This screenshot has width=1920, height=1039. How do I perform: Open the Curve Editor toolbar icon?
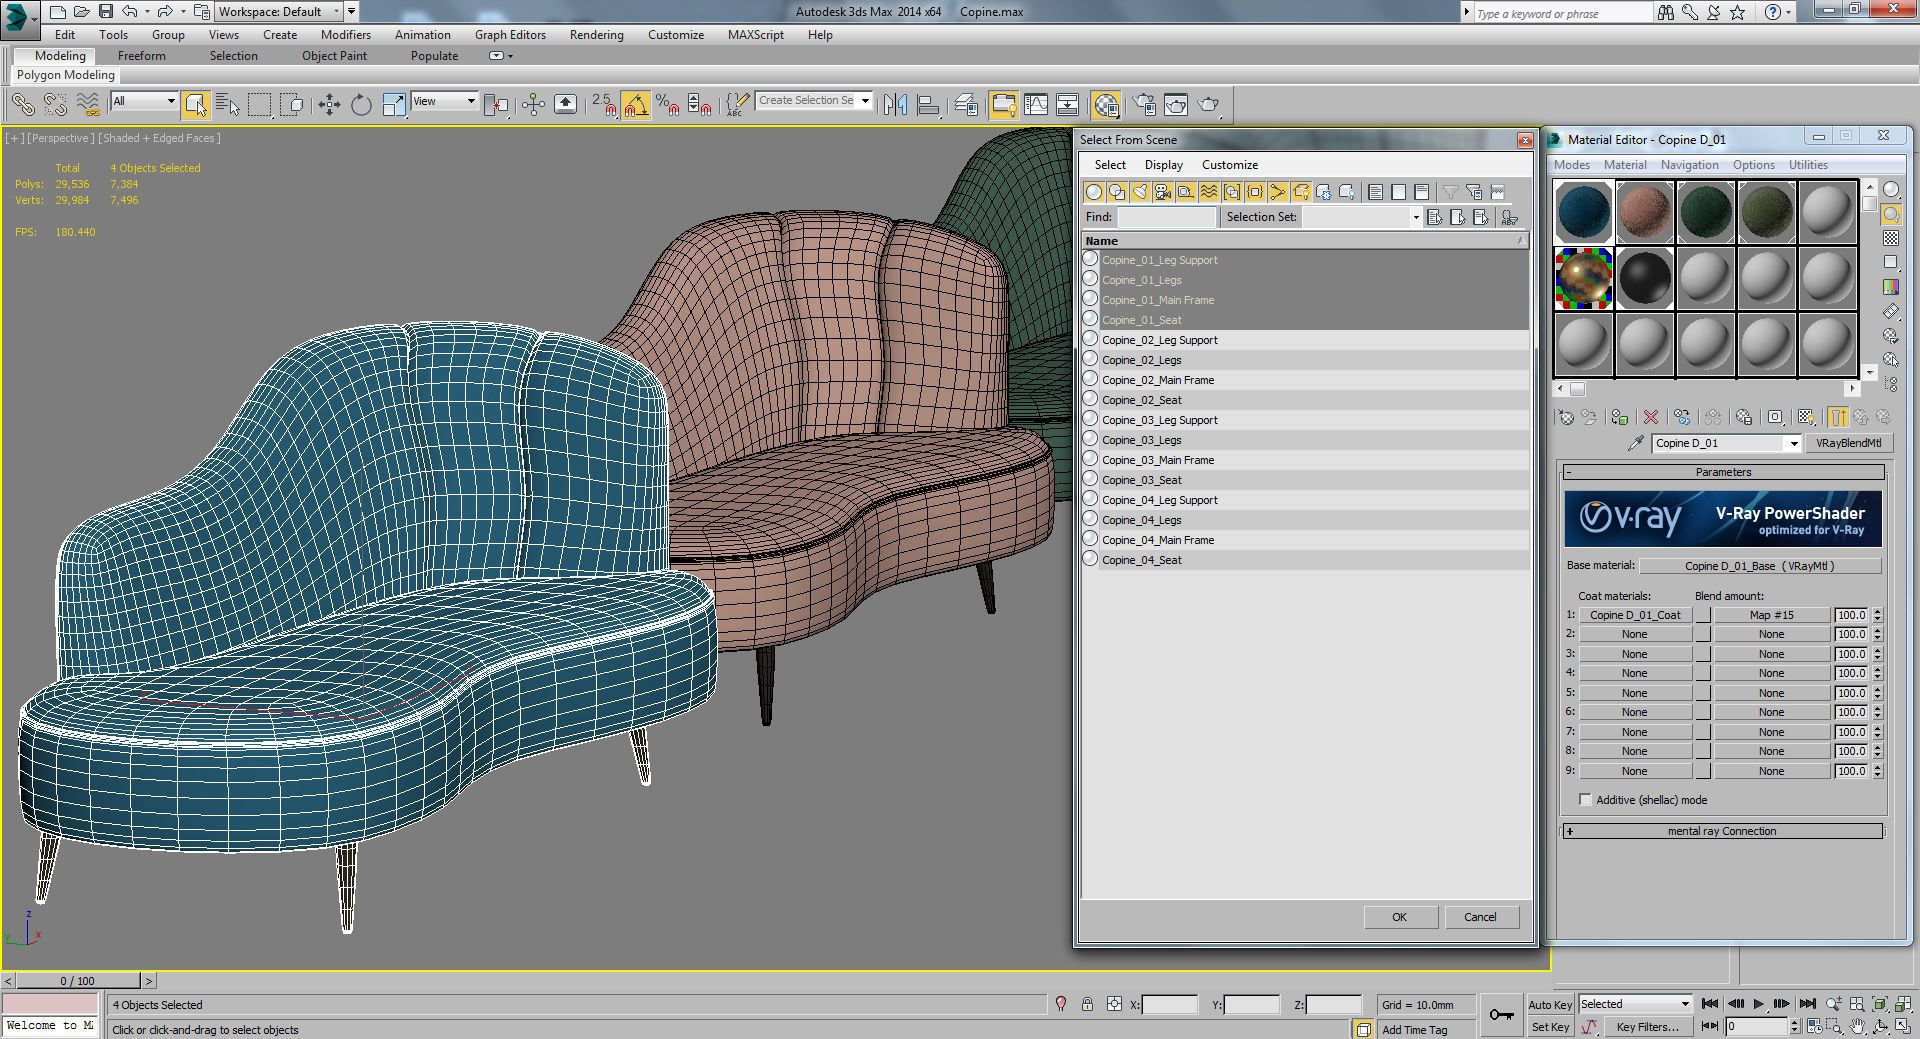click(1036, 104)
